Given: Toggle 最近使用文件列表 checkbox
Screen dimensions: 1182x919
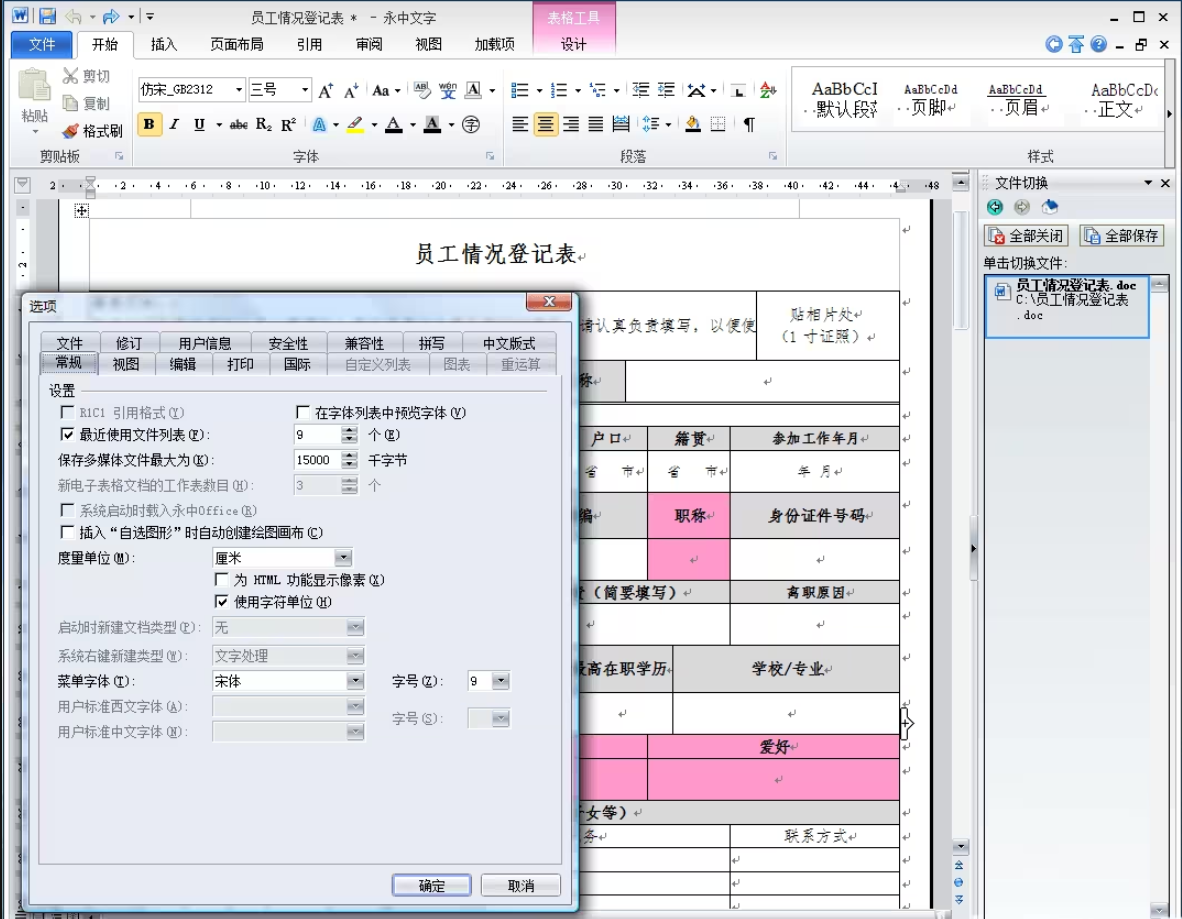Looking at the screenshot, I should (68, 434).
